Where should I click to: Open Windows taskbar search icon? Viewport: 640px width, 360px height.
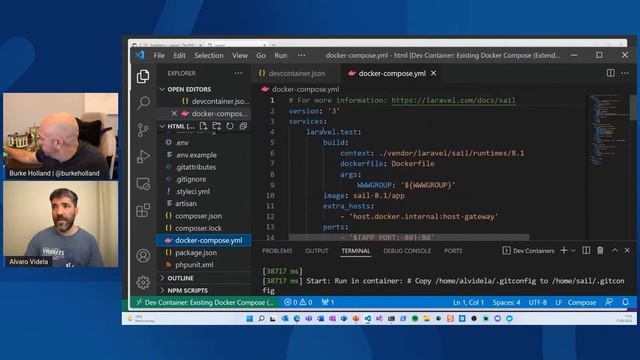(261, 318)
